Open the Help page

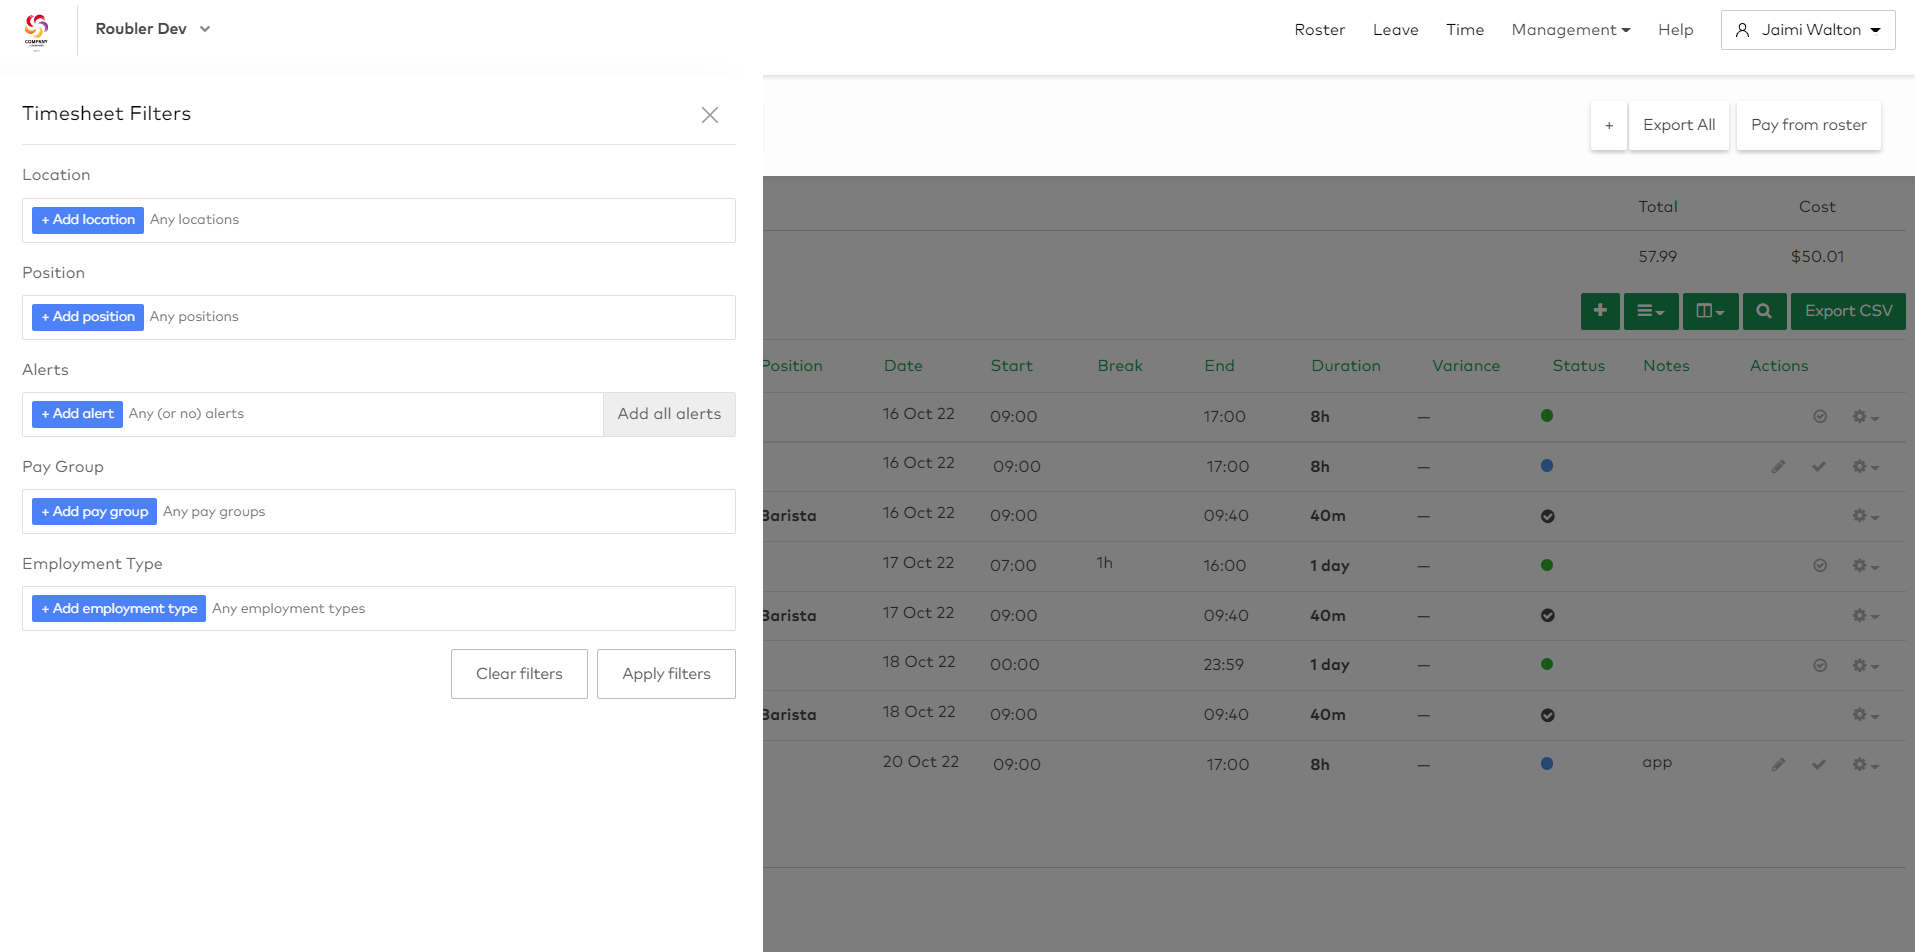[1675, 30]
